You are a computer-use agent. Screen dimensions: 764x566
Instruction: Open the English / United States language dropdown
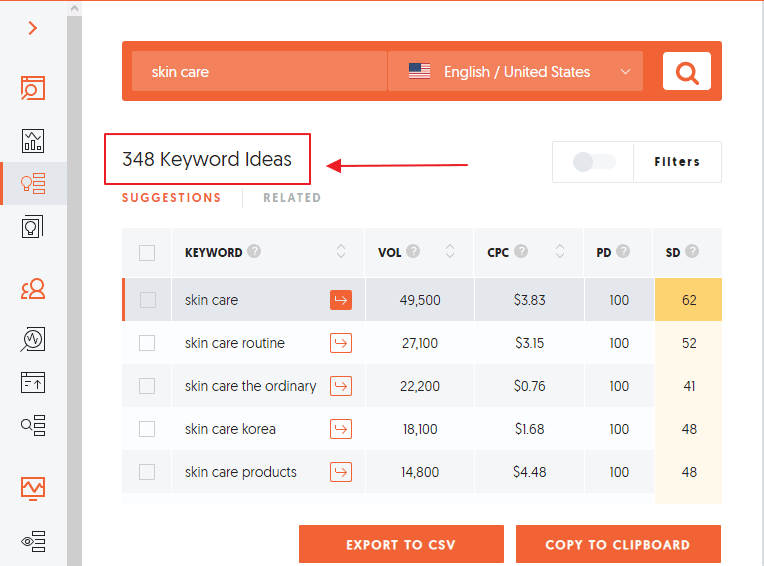coord(515,72)
